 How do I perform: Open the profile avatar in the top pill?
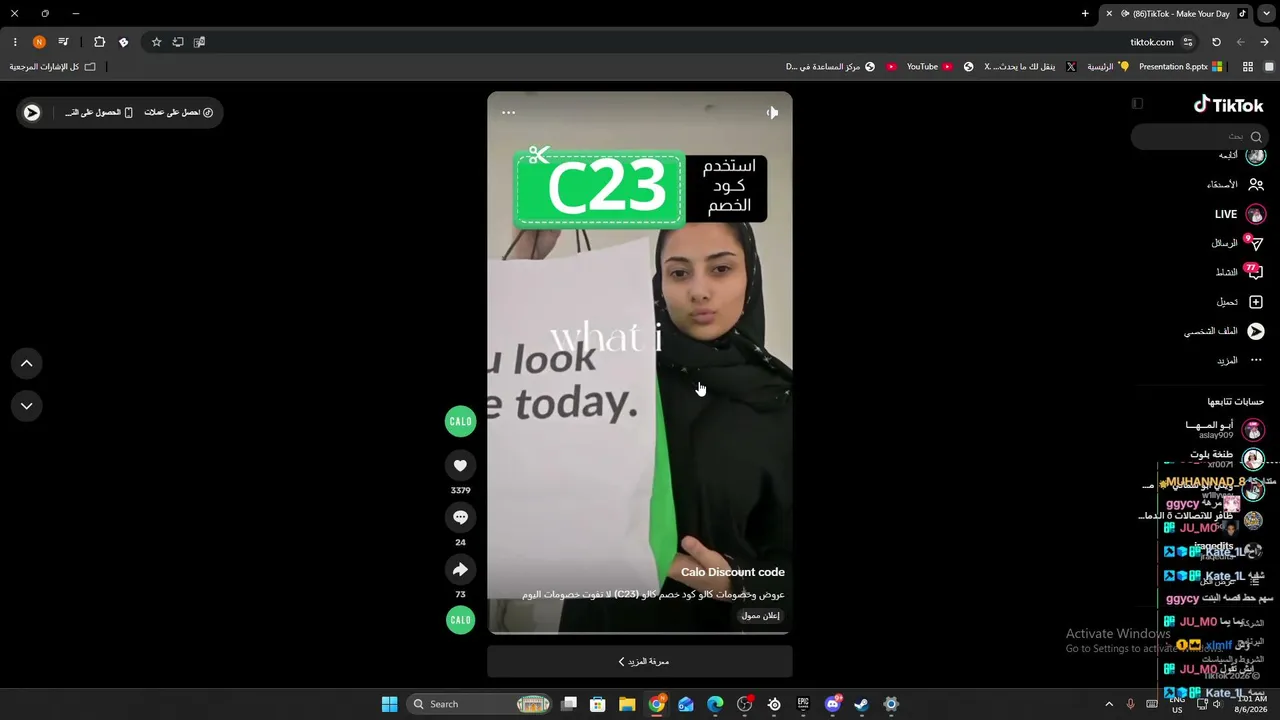click(32, 113)
